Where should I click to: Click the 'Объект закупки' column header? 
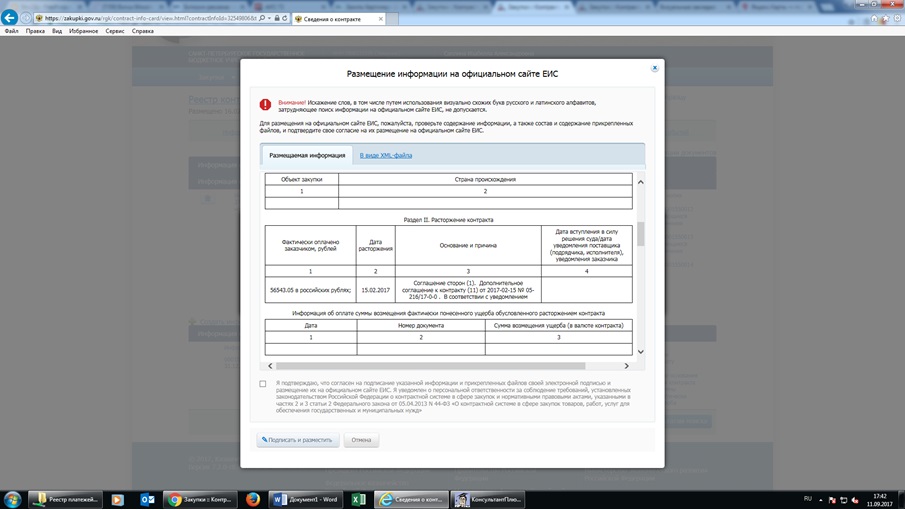tap(301, 179)
